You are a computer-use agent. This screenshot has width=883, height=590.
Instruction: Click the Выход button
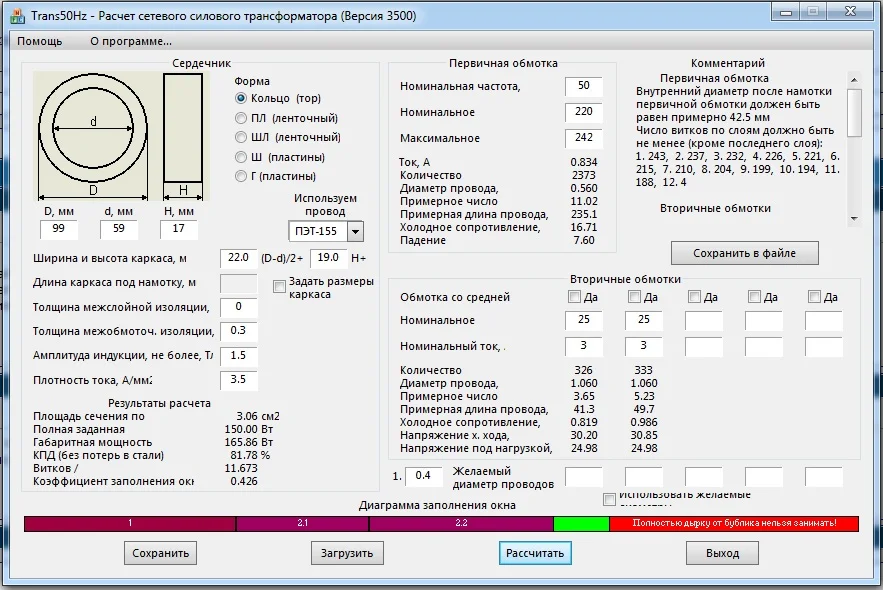point(722,553)
